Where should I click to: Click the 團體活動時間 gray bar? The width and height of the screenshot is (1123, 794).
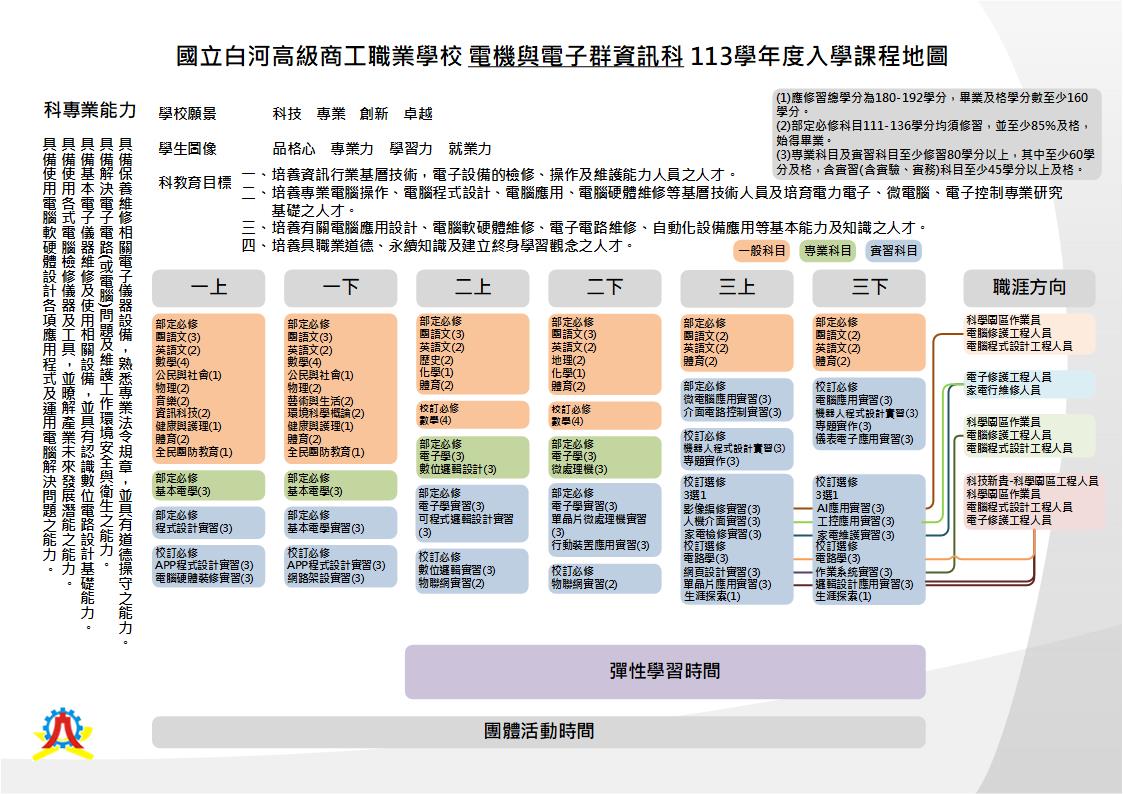click(539, 732)
